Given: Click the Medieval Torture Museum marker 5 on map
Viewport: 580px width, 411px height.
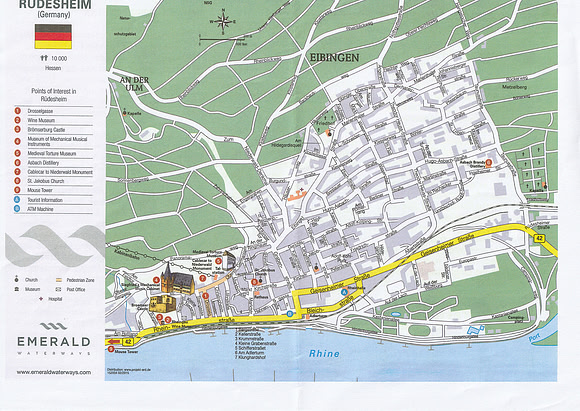Looking at the screenshot, I should click(x=218, y=261).
